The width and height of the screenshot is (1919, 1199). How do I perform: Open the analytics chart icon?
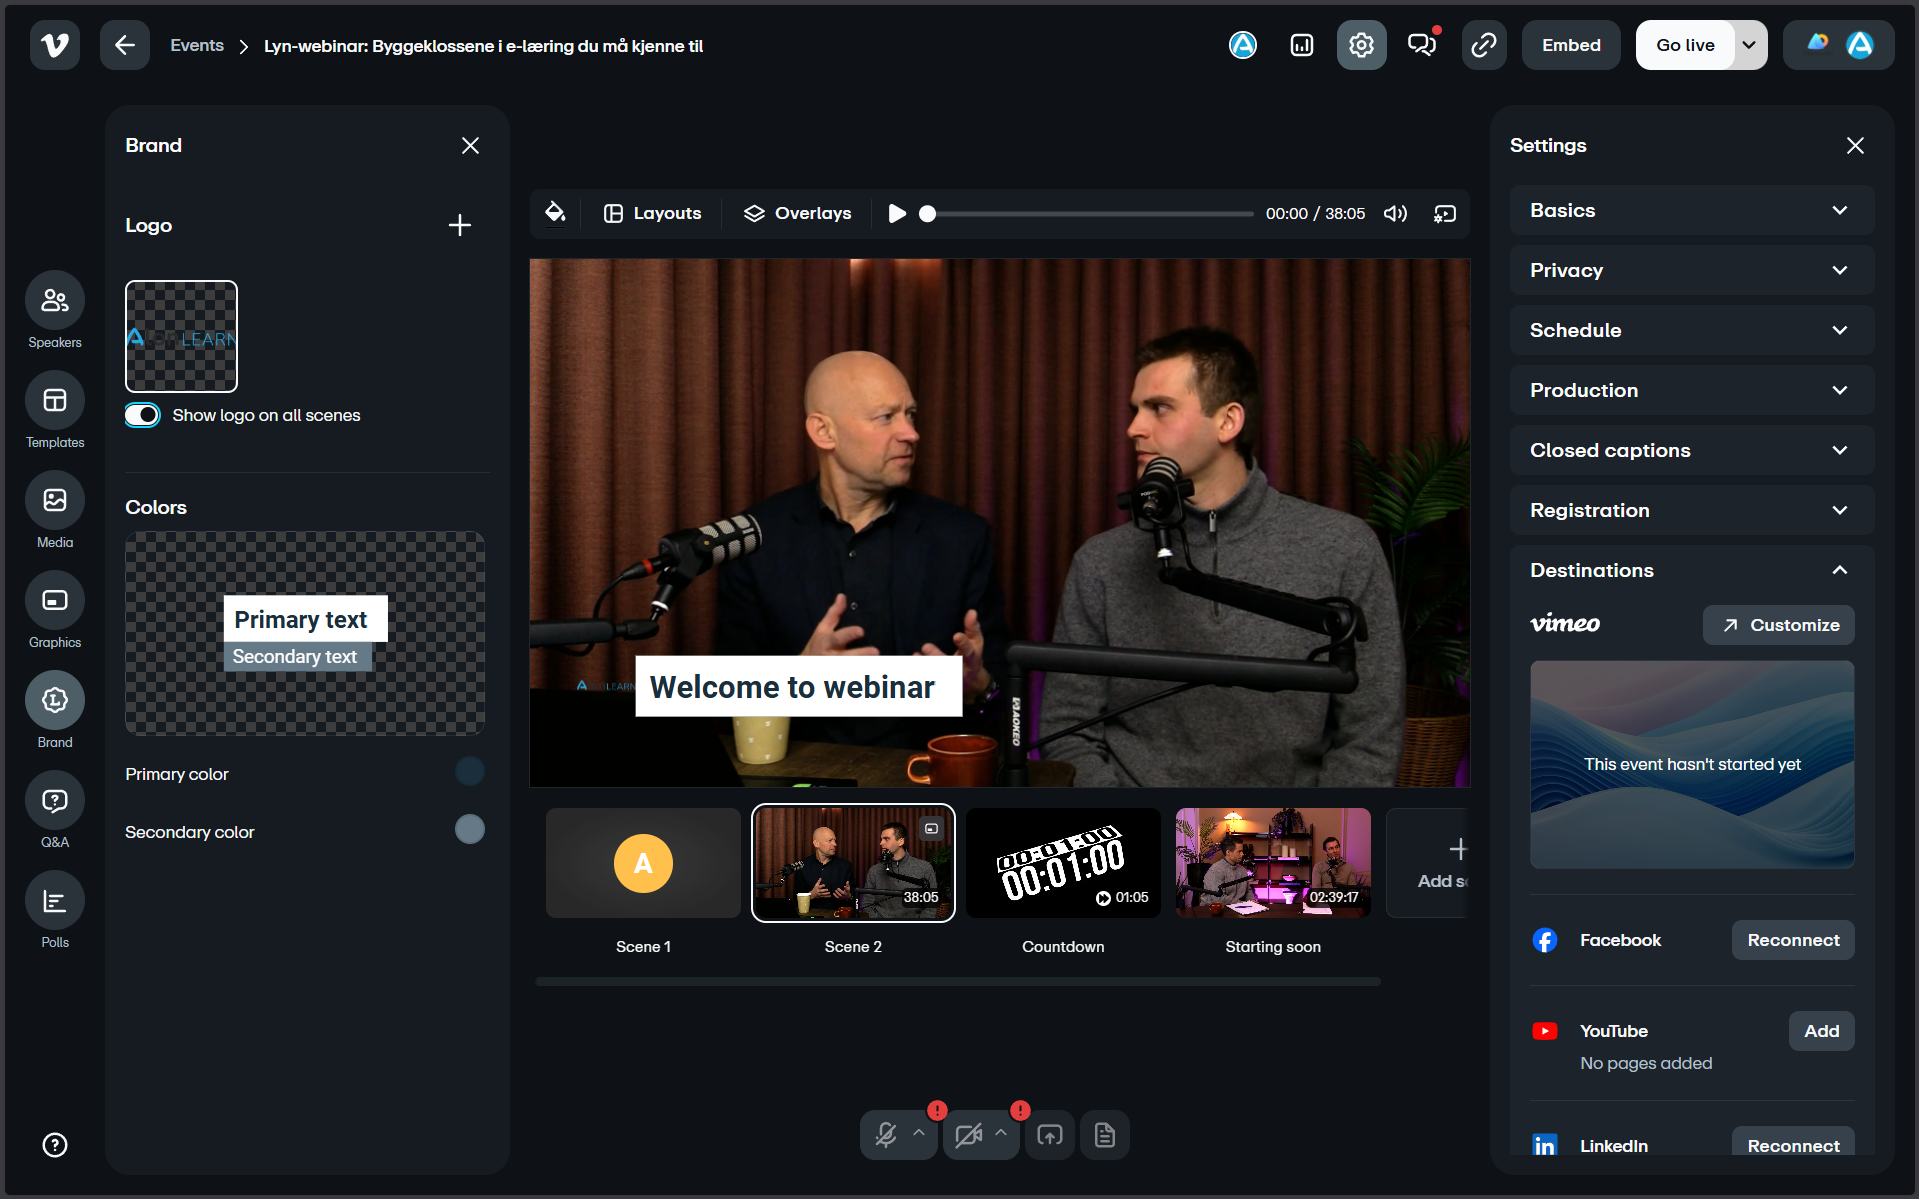pos(1301,45)
